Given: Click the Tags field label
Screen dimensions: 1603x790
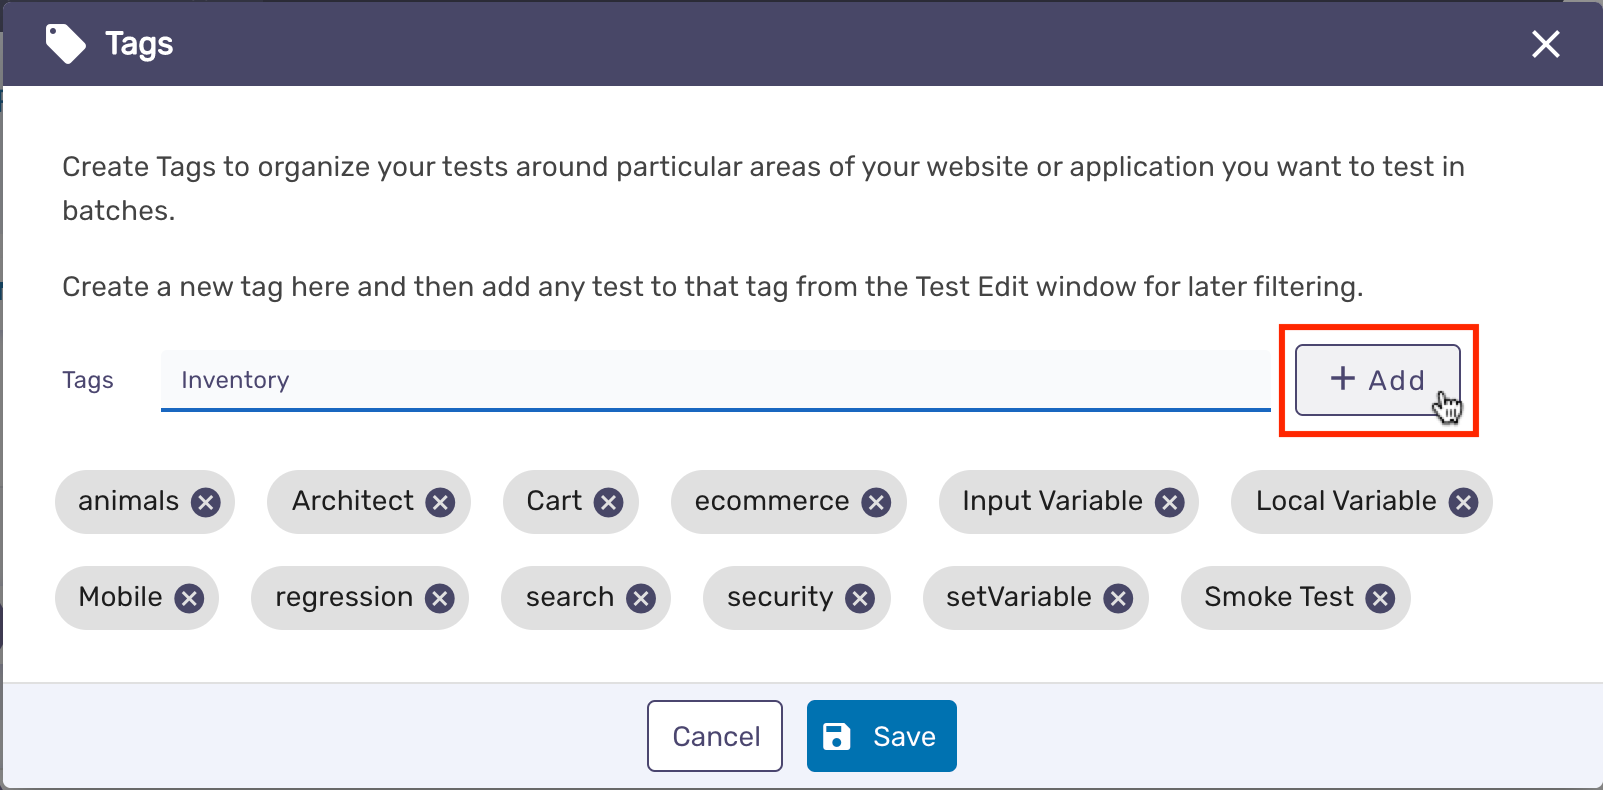Looking at the screenshot, I should (88, 381).
